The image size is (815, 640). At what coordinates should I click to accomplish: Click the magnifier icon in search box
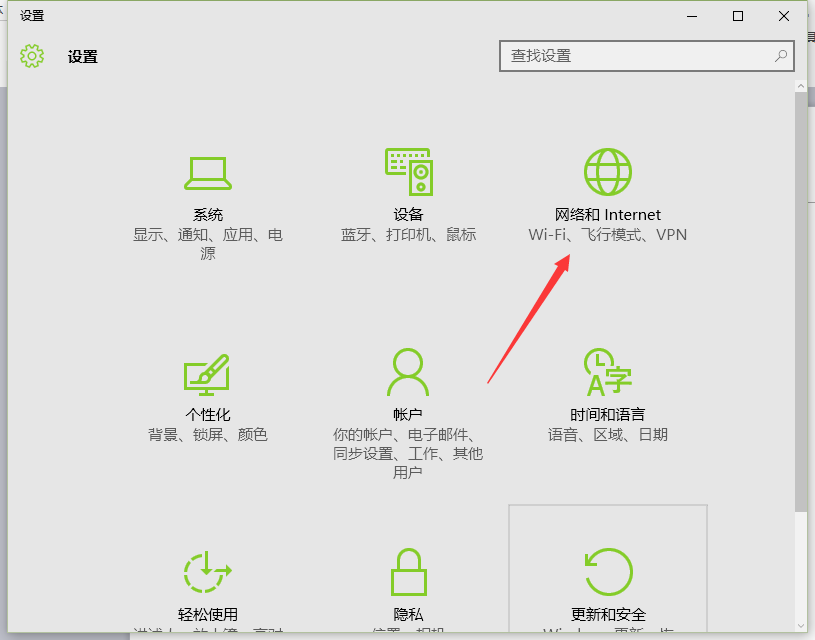[780, 56]
